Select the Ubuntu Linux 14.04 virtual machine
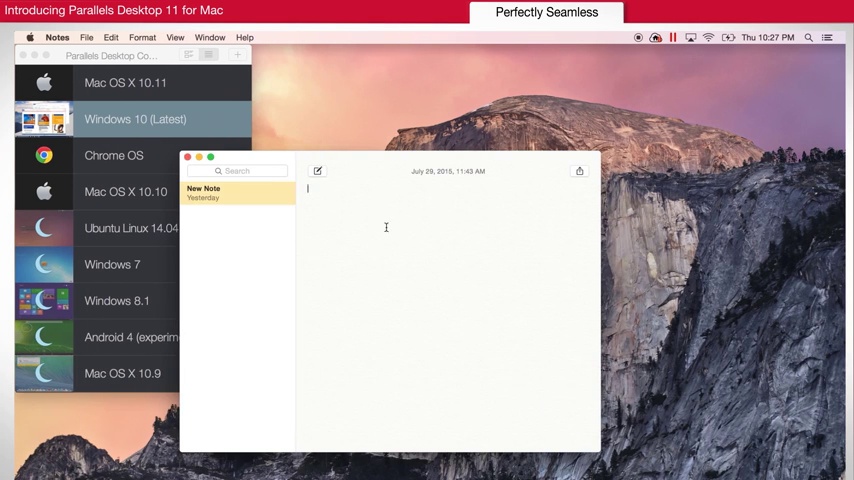The image size is (854, 480). click(x=97, y=228)
